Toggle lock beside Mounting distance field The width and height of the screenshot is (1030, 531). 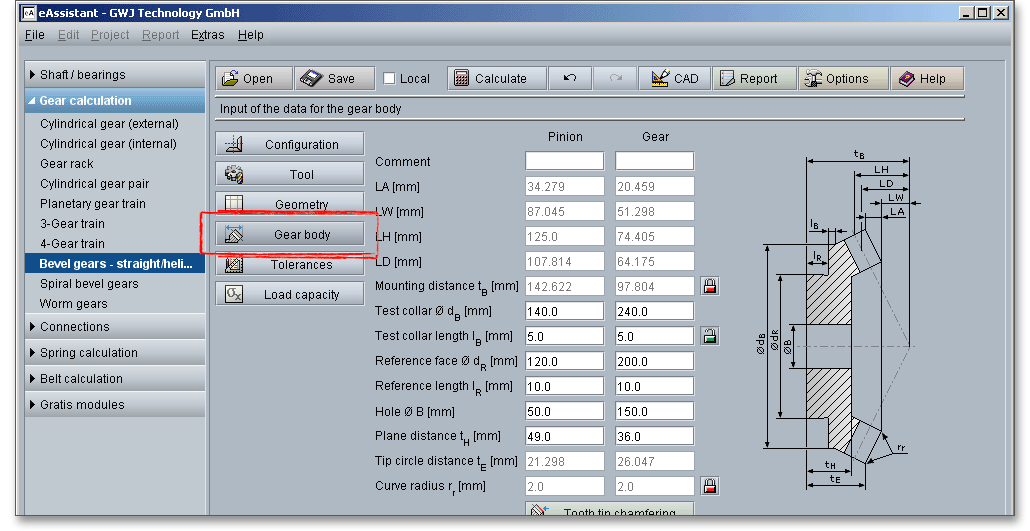[710, 286]
